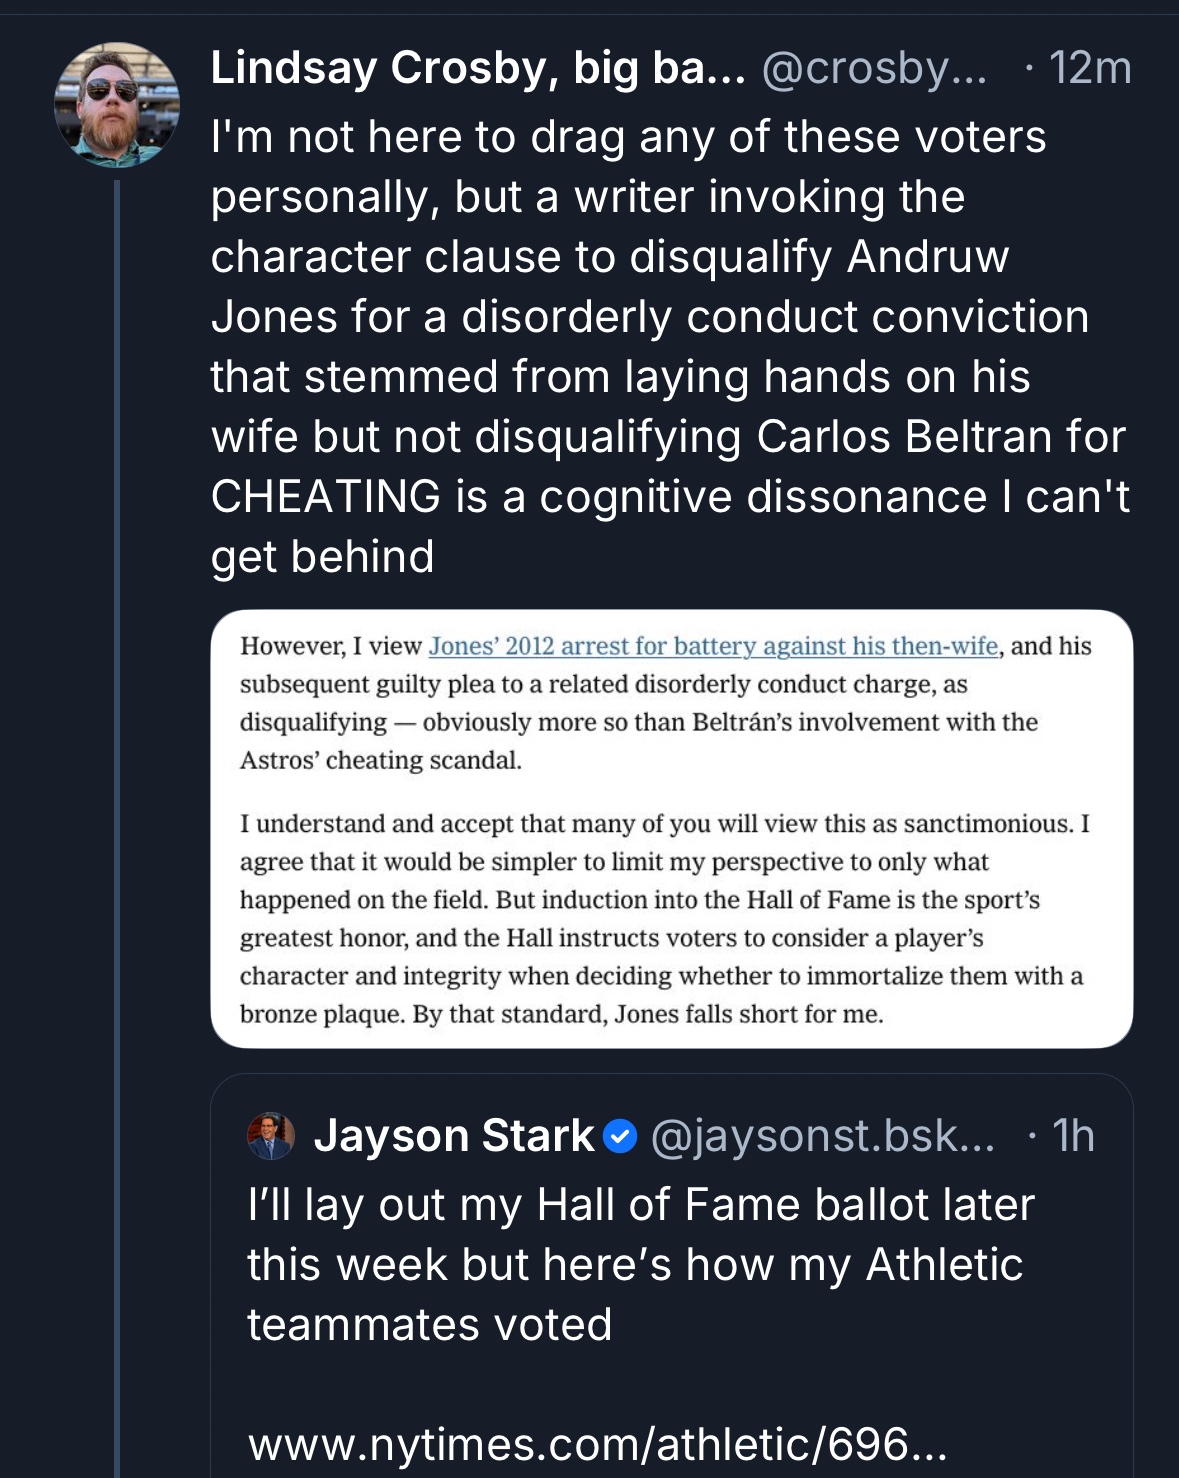The width and height of the screenshot is (1179, 1478).
Task: Open Lindsay Crosby's profile avatar
Action: click(x=117, y=105)
